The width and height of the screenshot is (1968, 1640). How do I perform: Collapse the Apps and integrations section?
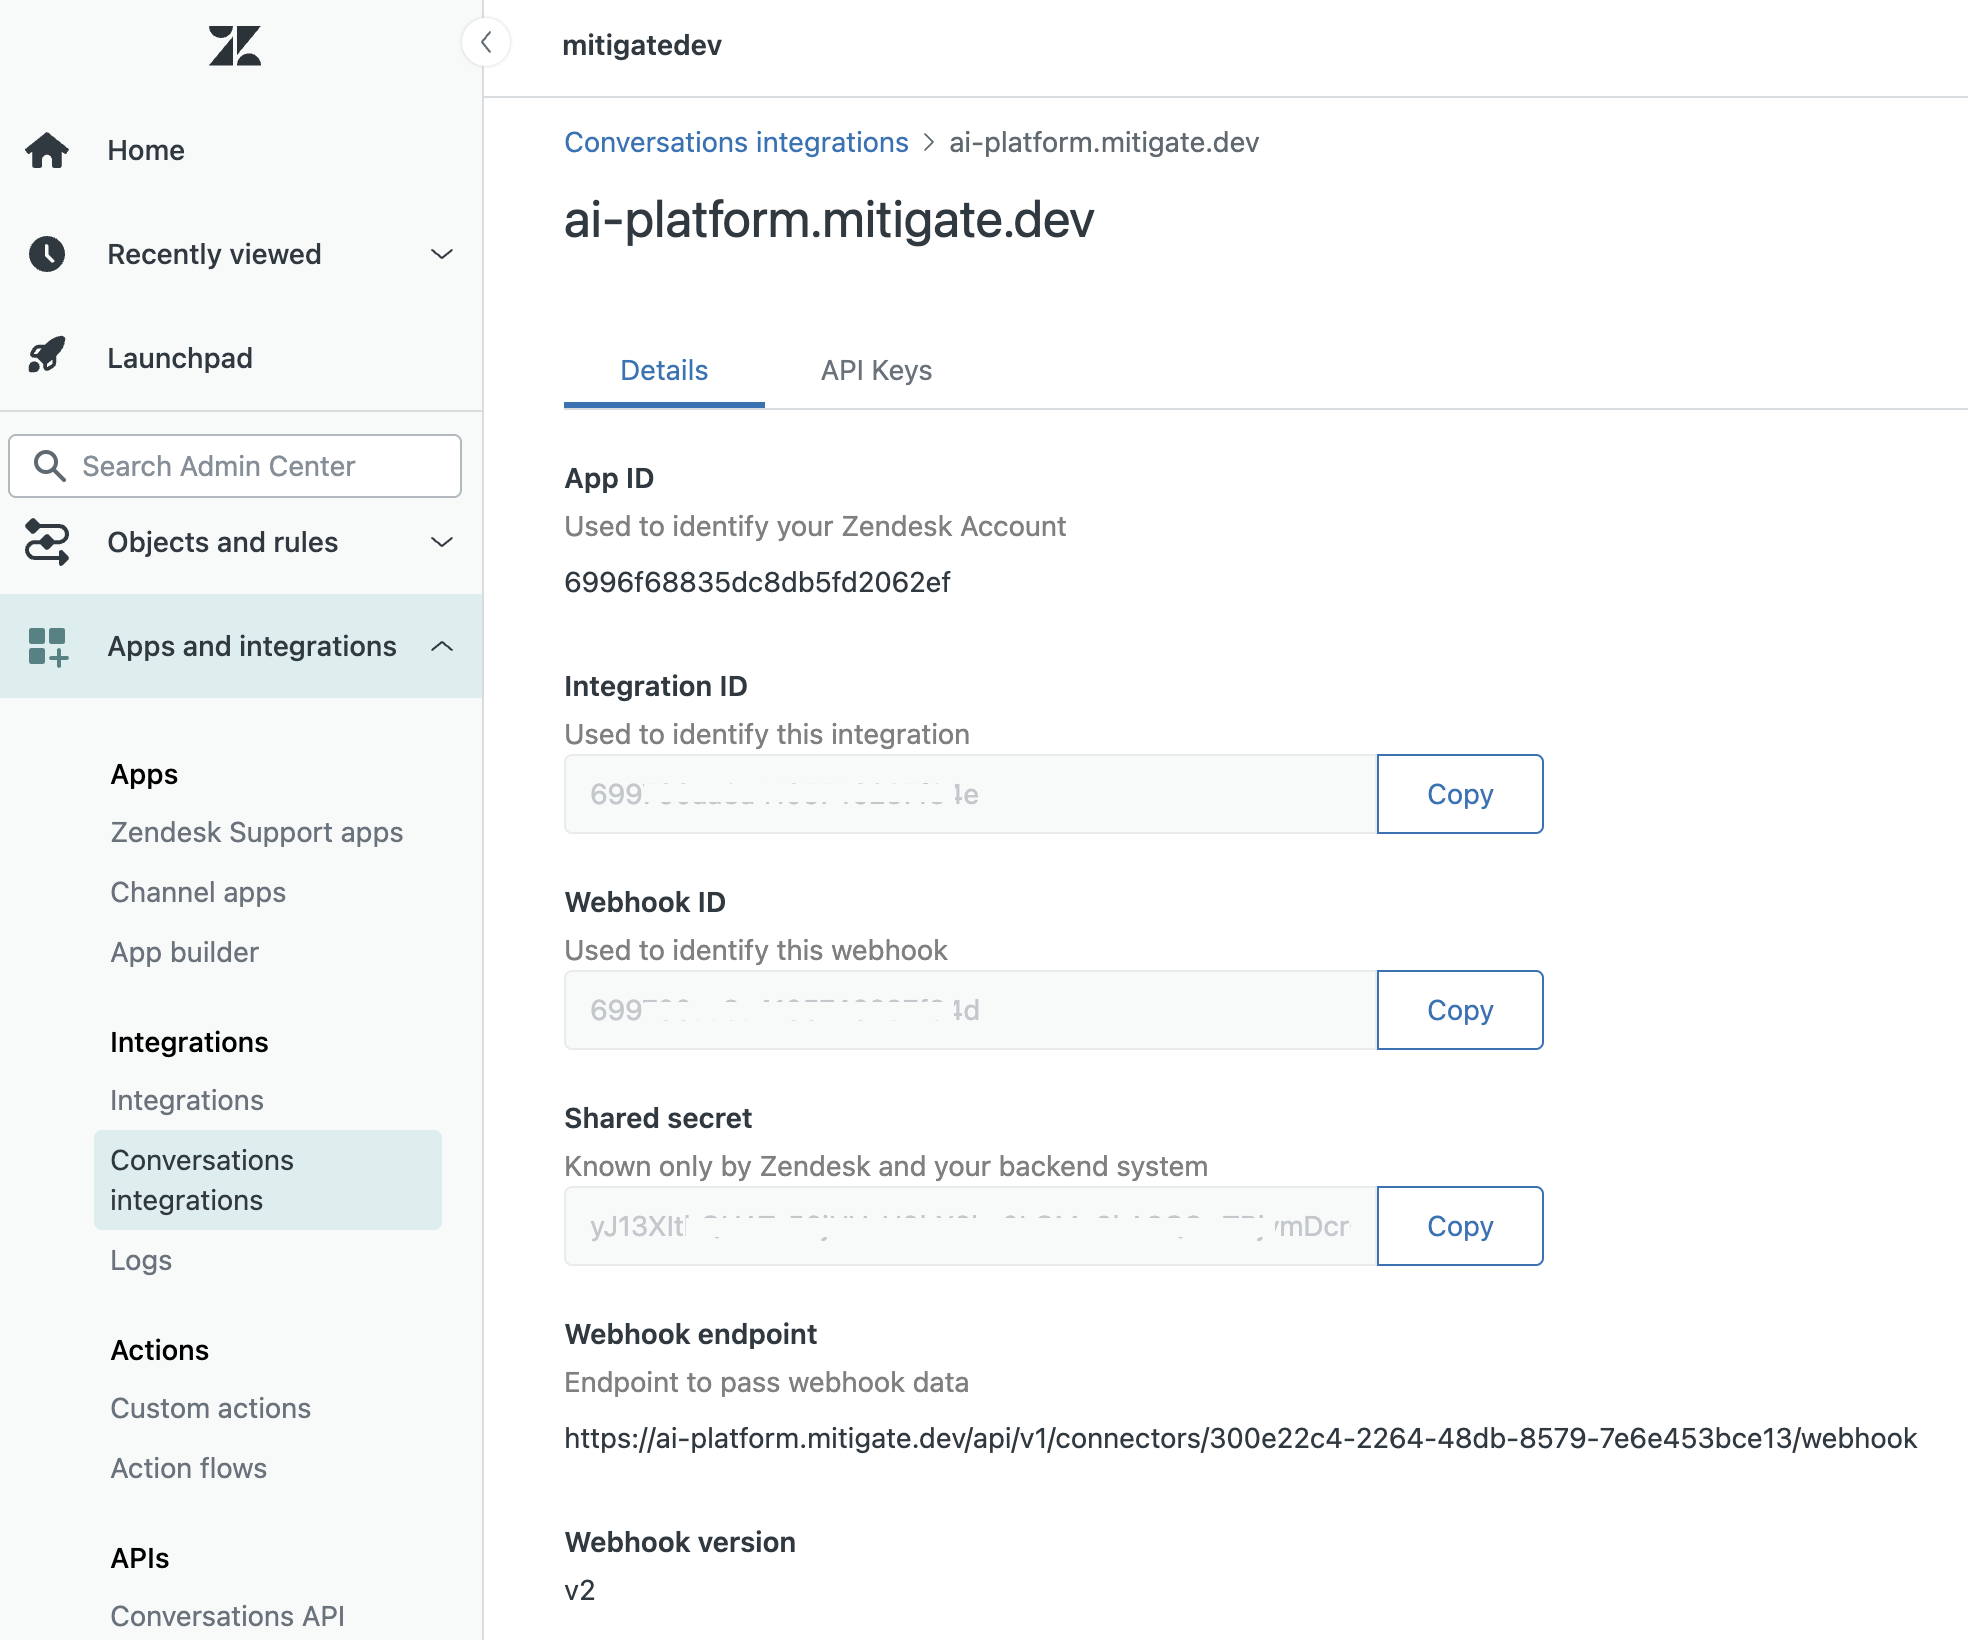point(441,646)
